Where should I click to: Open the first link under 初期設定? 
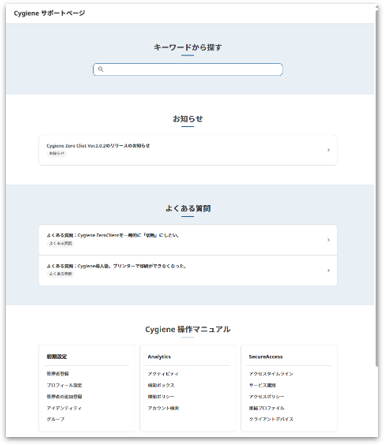click(58, 374)
